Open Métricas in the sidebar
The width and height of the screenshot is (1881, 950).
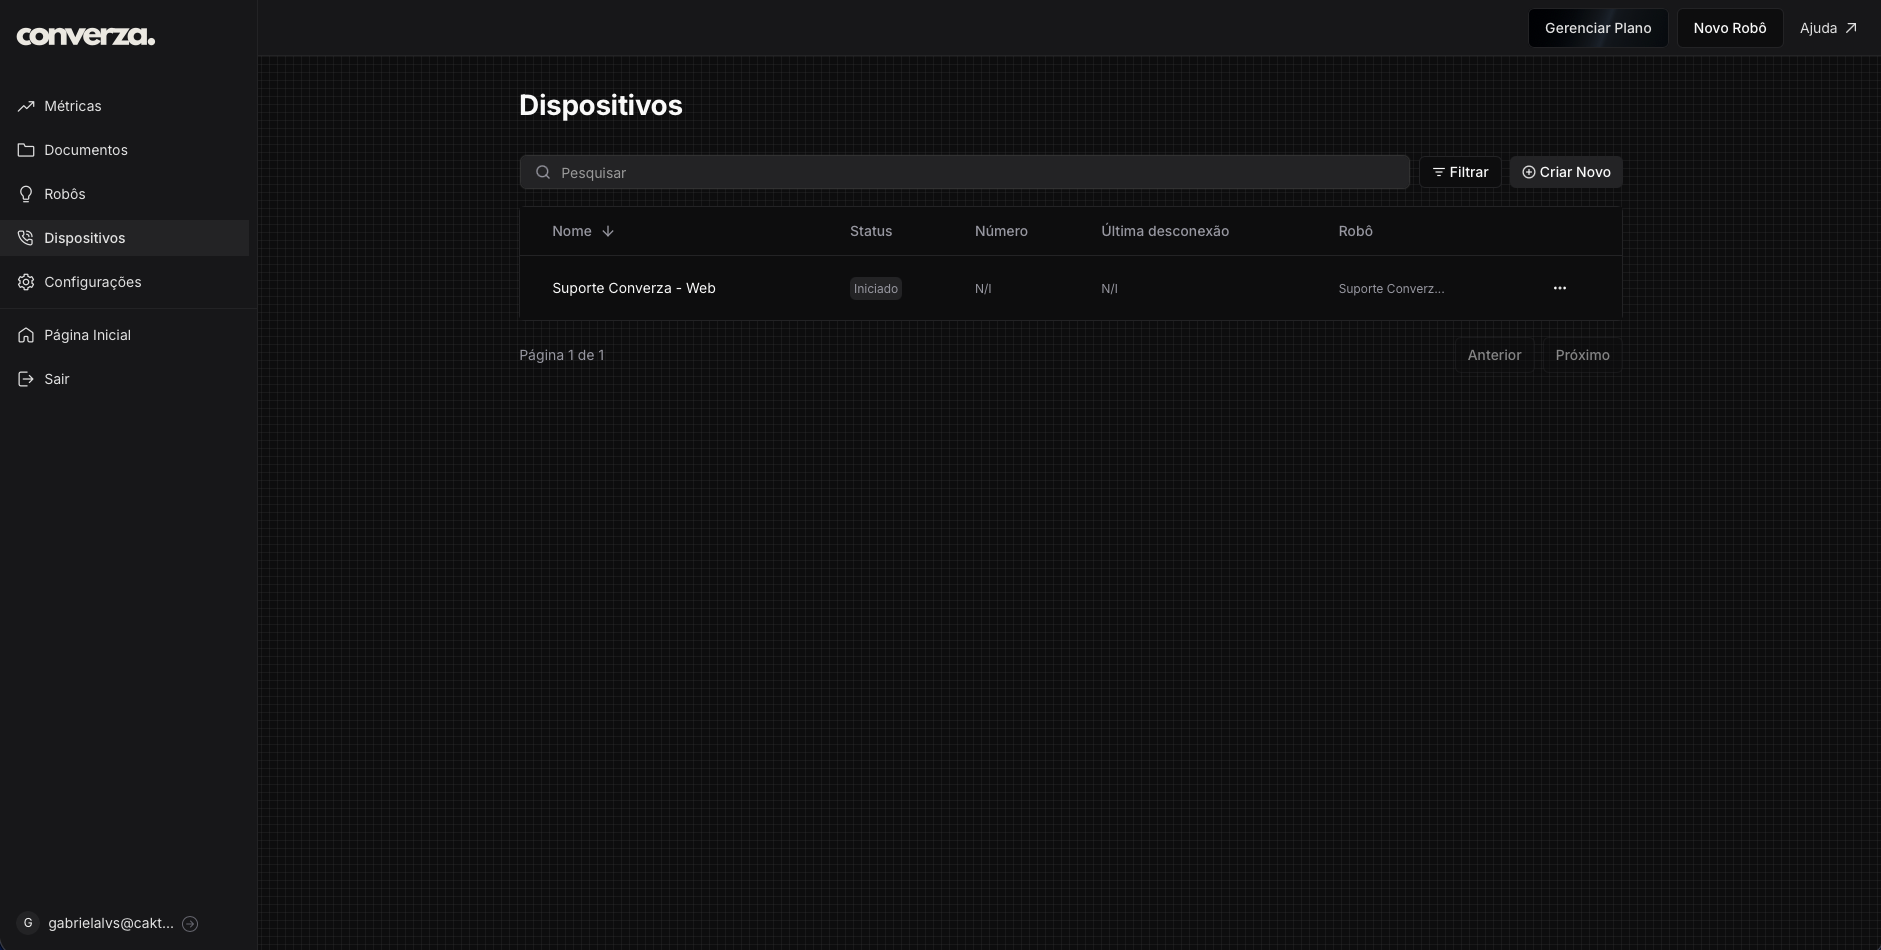[x=124, y=106]
